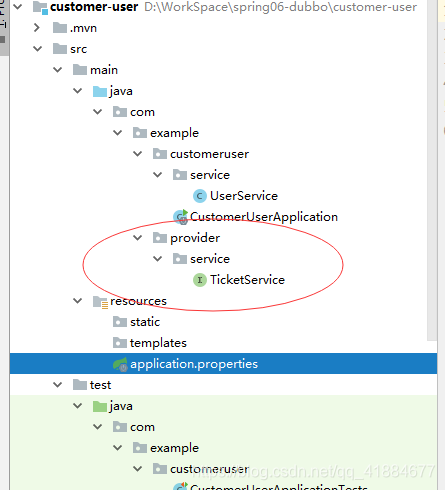Select the resources folder name
The height and width of the screenshot is (490, 445).
tap(138, 301)
